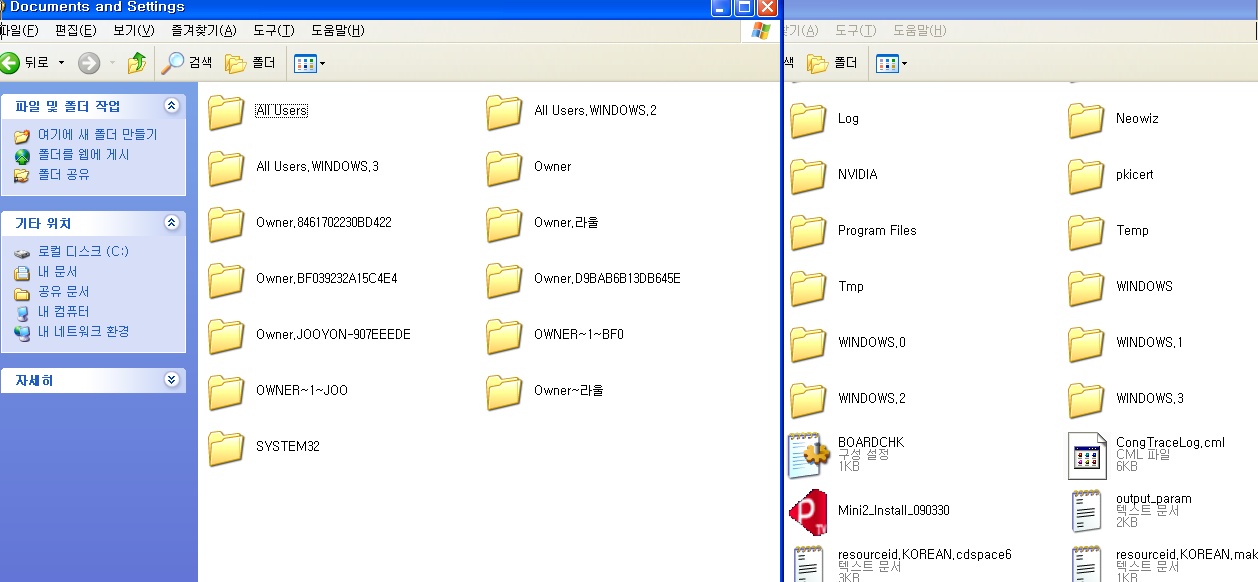Toggle the Folders (폴더) pane in left window

click(250, 63)
